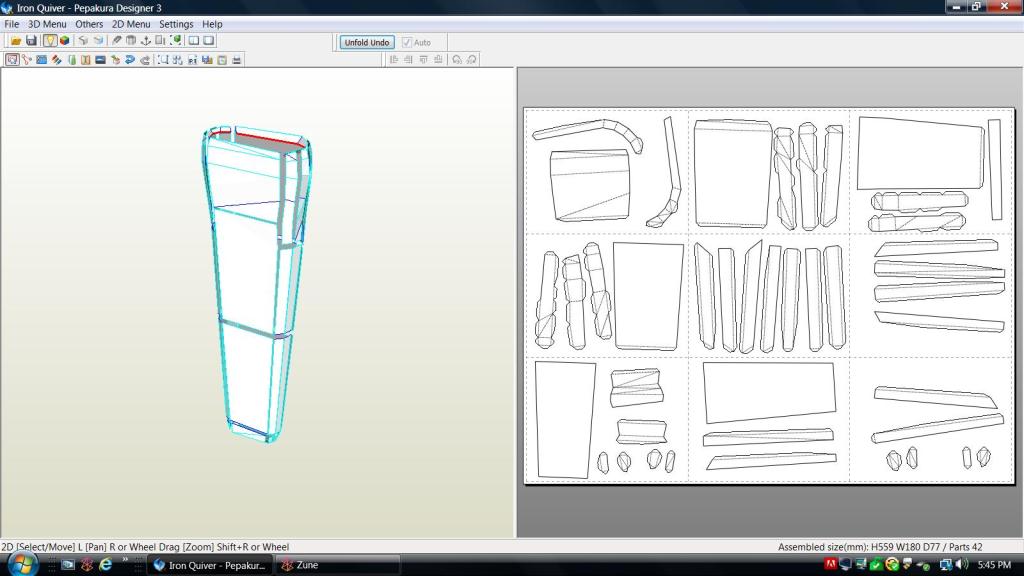Click the 5:45 PM taskbar clock

pyautogui.click(x=995, y=564)
